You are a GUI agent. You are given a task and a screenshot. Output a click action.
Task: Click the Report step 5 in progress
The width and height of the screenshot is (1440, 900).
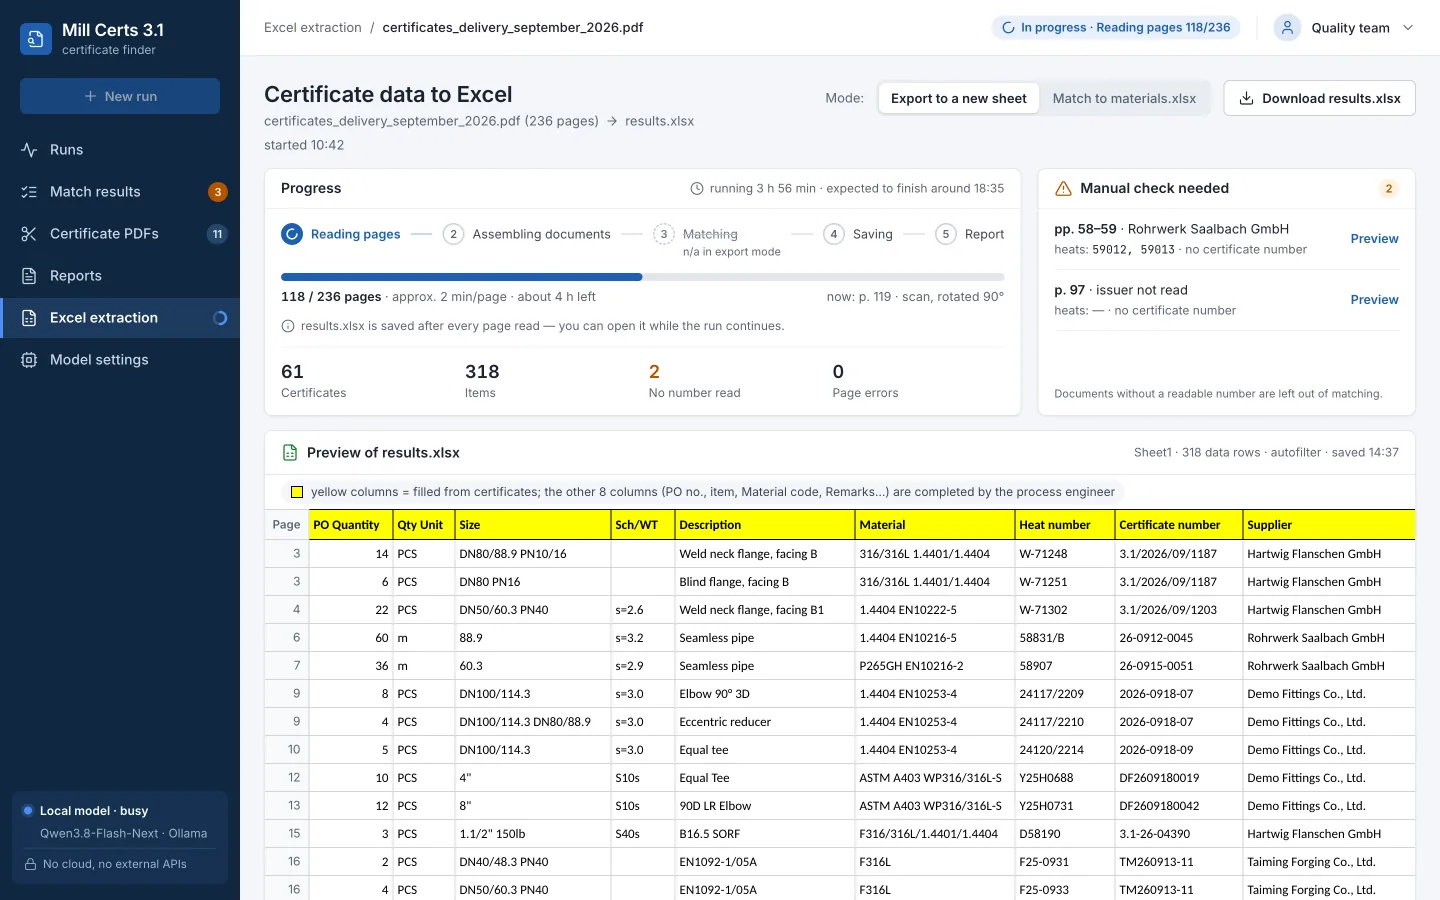click(970, 234)
